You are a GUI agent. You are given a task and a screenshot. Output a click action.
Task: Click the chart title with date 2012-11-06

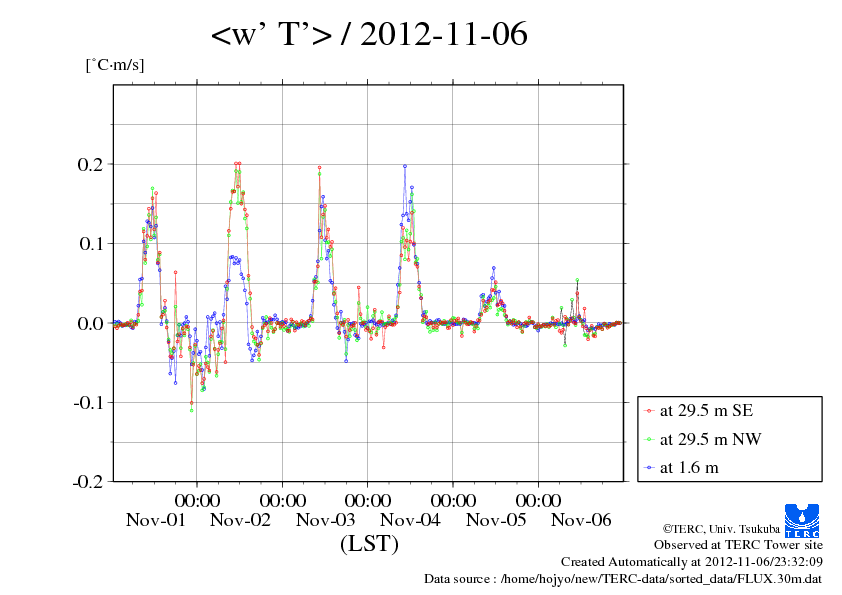[x=369, y=36]
